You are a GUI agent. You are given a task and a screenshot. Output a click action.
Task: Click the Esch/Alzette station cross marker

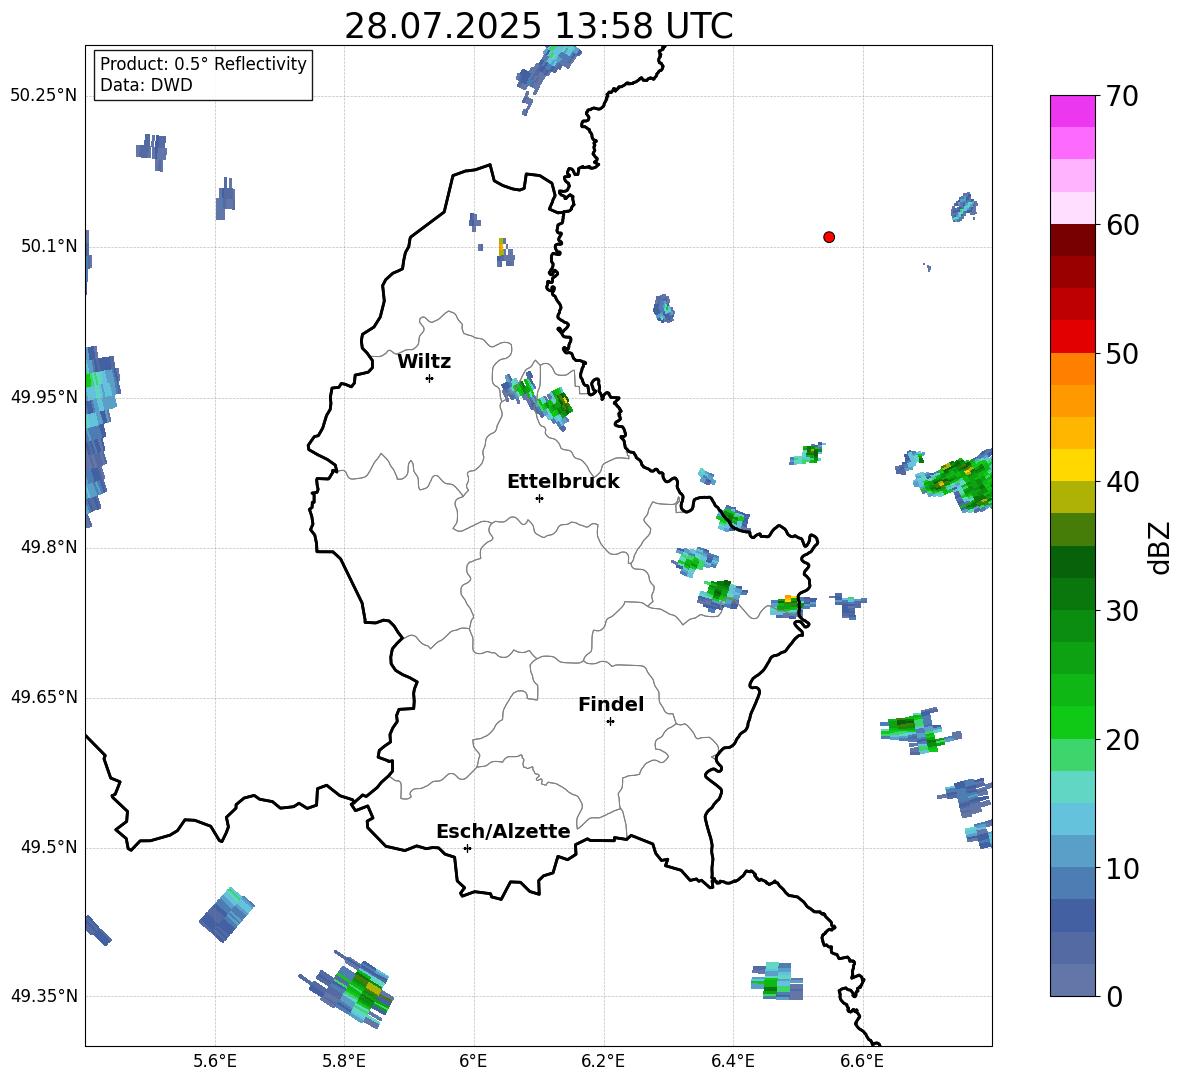tap(467, 848)
